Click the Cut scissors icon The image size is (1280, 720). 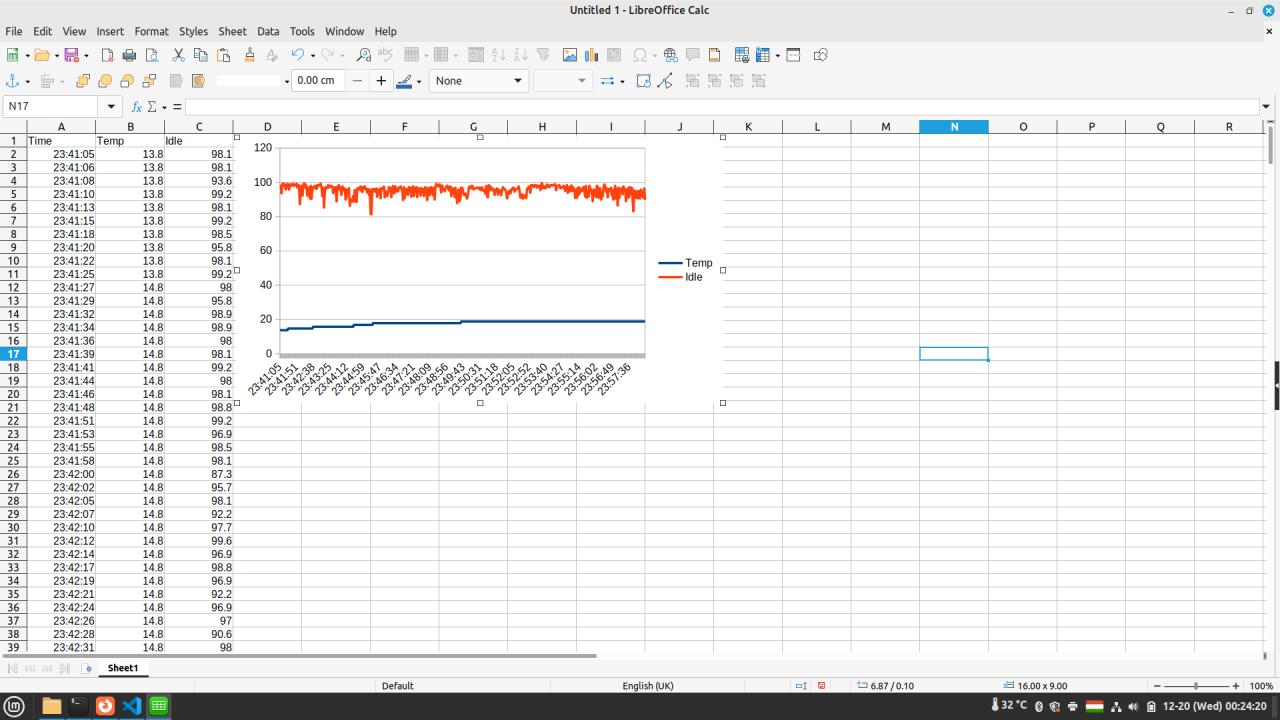coord(178,55)
